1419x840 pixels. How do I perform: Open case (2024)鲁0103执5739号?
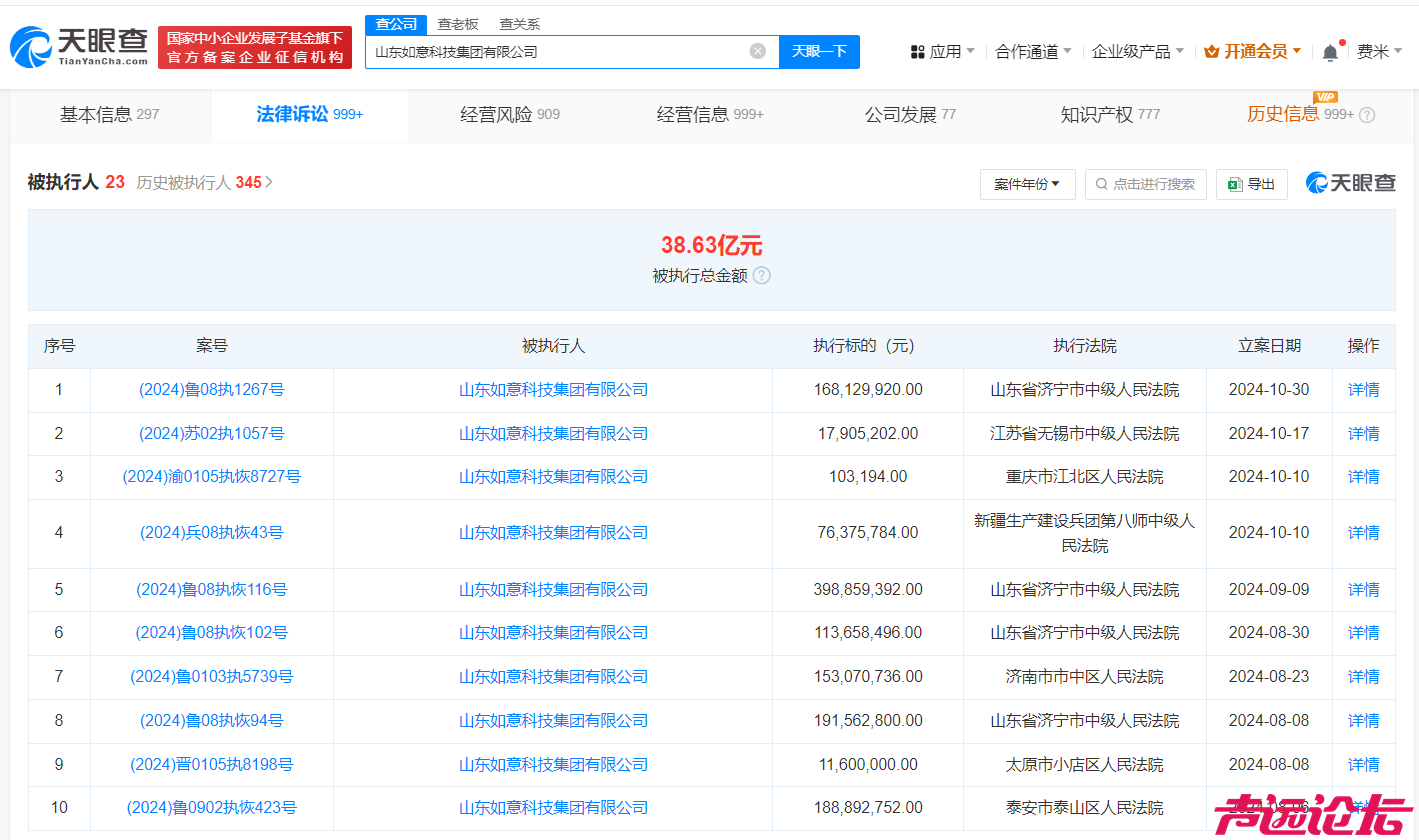212,677
